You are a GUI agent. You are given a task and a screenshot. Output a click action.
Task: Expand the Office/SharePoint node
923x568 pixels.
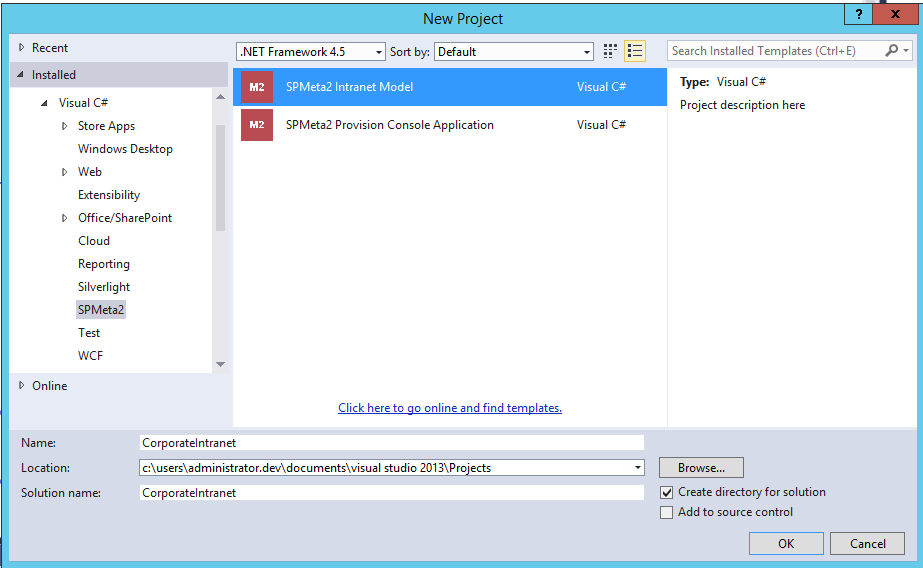click(64, 218)
